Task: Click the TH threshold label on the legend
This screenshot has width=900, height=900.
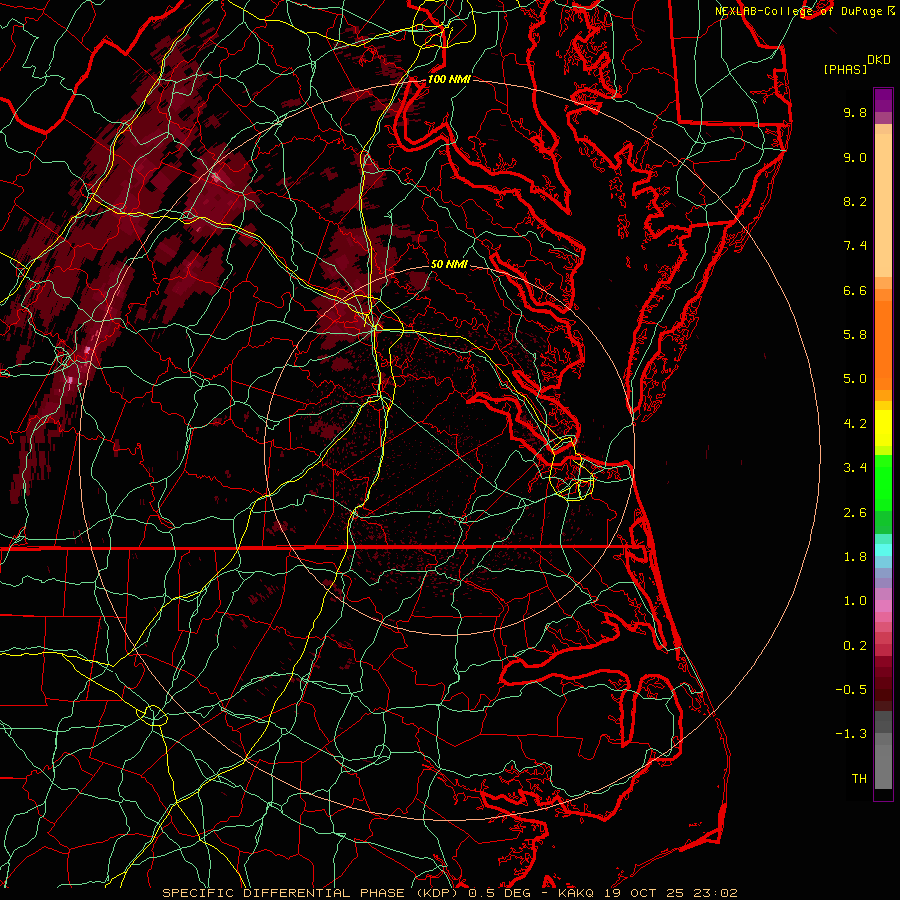Action: 859,779
